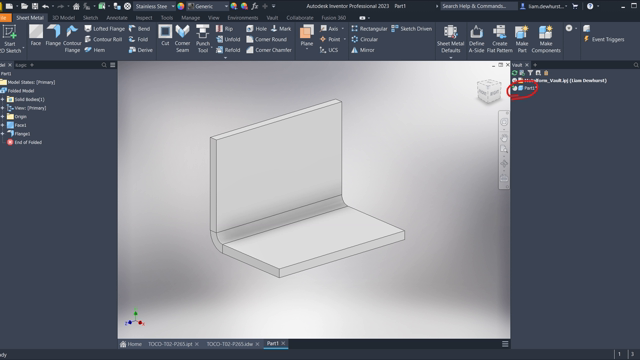Viewport: 640px width, 360px height.
Task: Click Define A-Side
Action: point(476,39)
